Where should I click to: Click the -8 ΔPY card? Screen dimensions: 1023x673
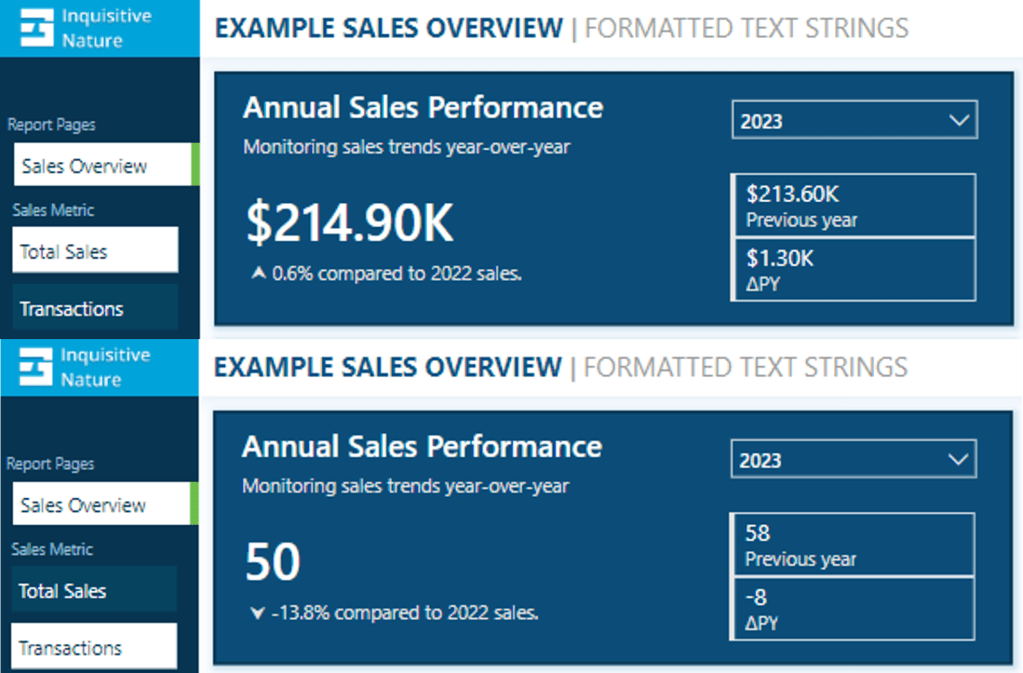853,607
